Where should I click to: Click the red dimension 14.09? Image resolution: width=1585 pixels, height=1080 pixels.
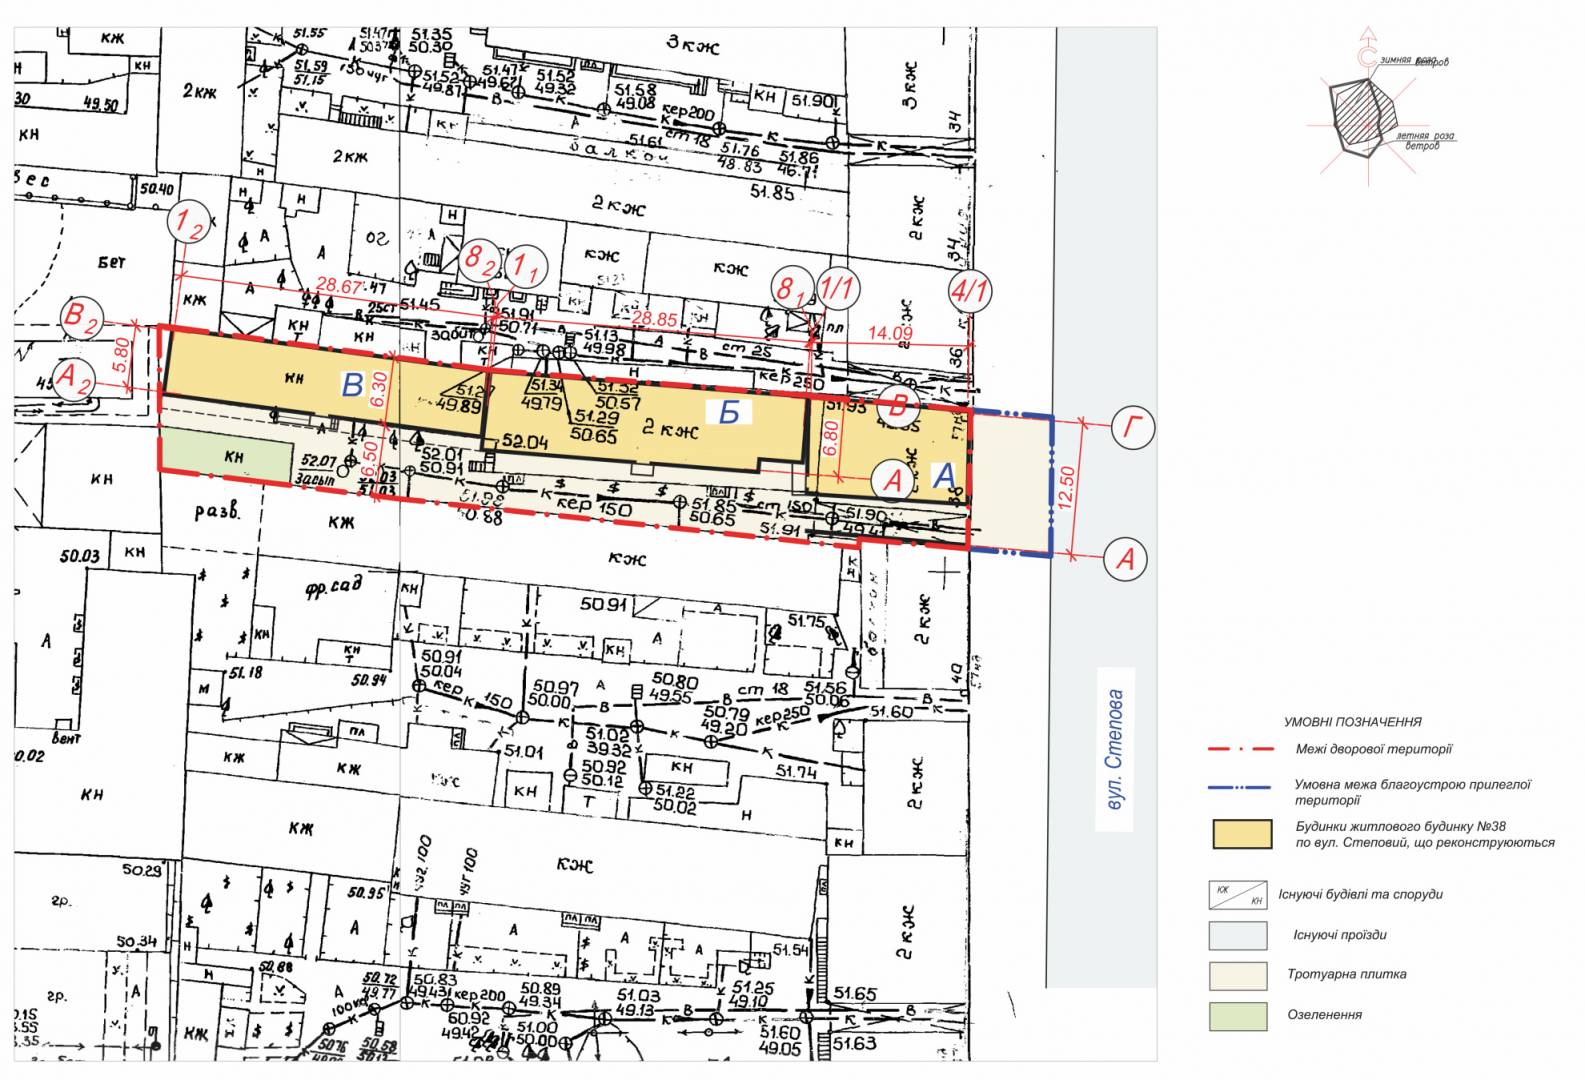[x=889, y=334]
